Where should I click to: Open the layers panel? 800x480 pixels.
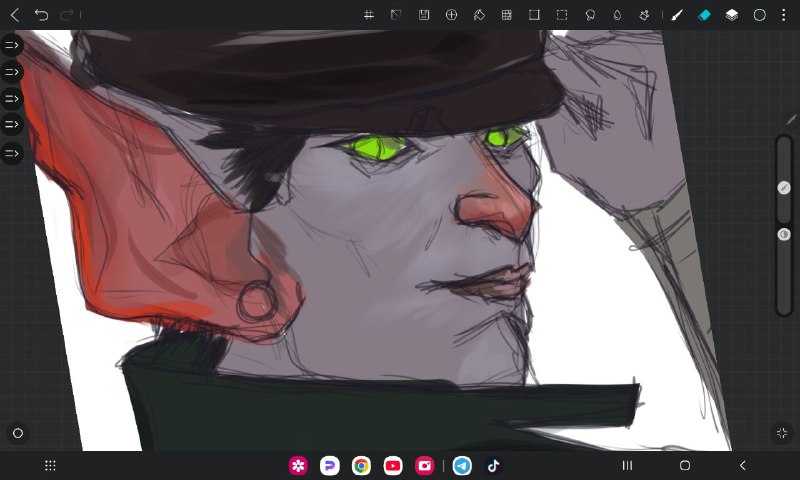pyautogui.click(x=732, y=15)
